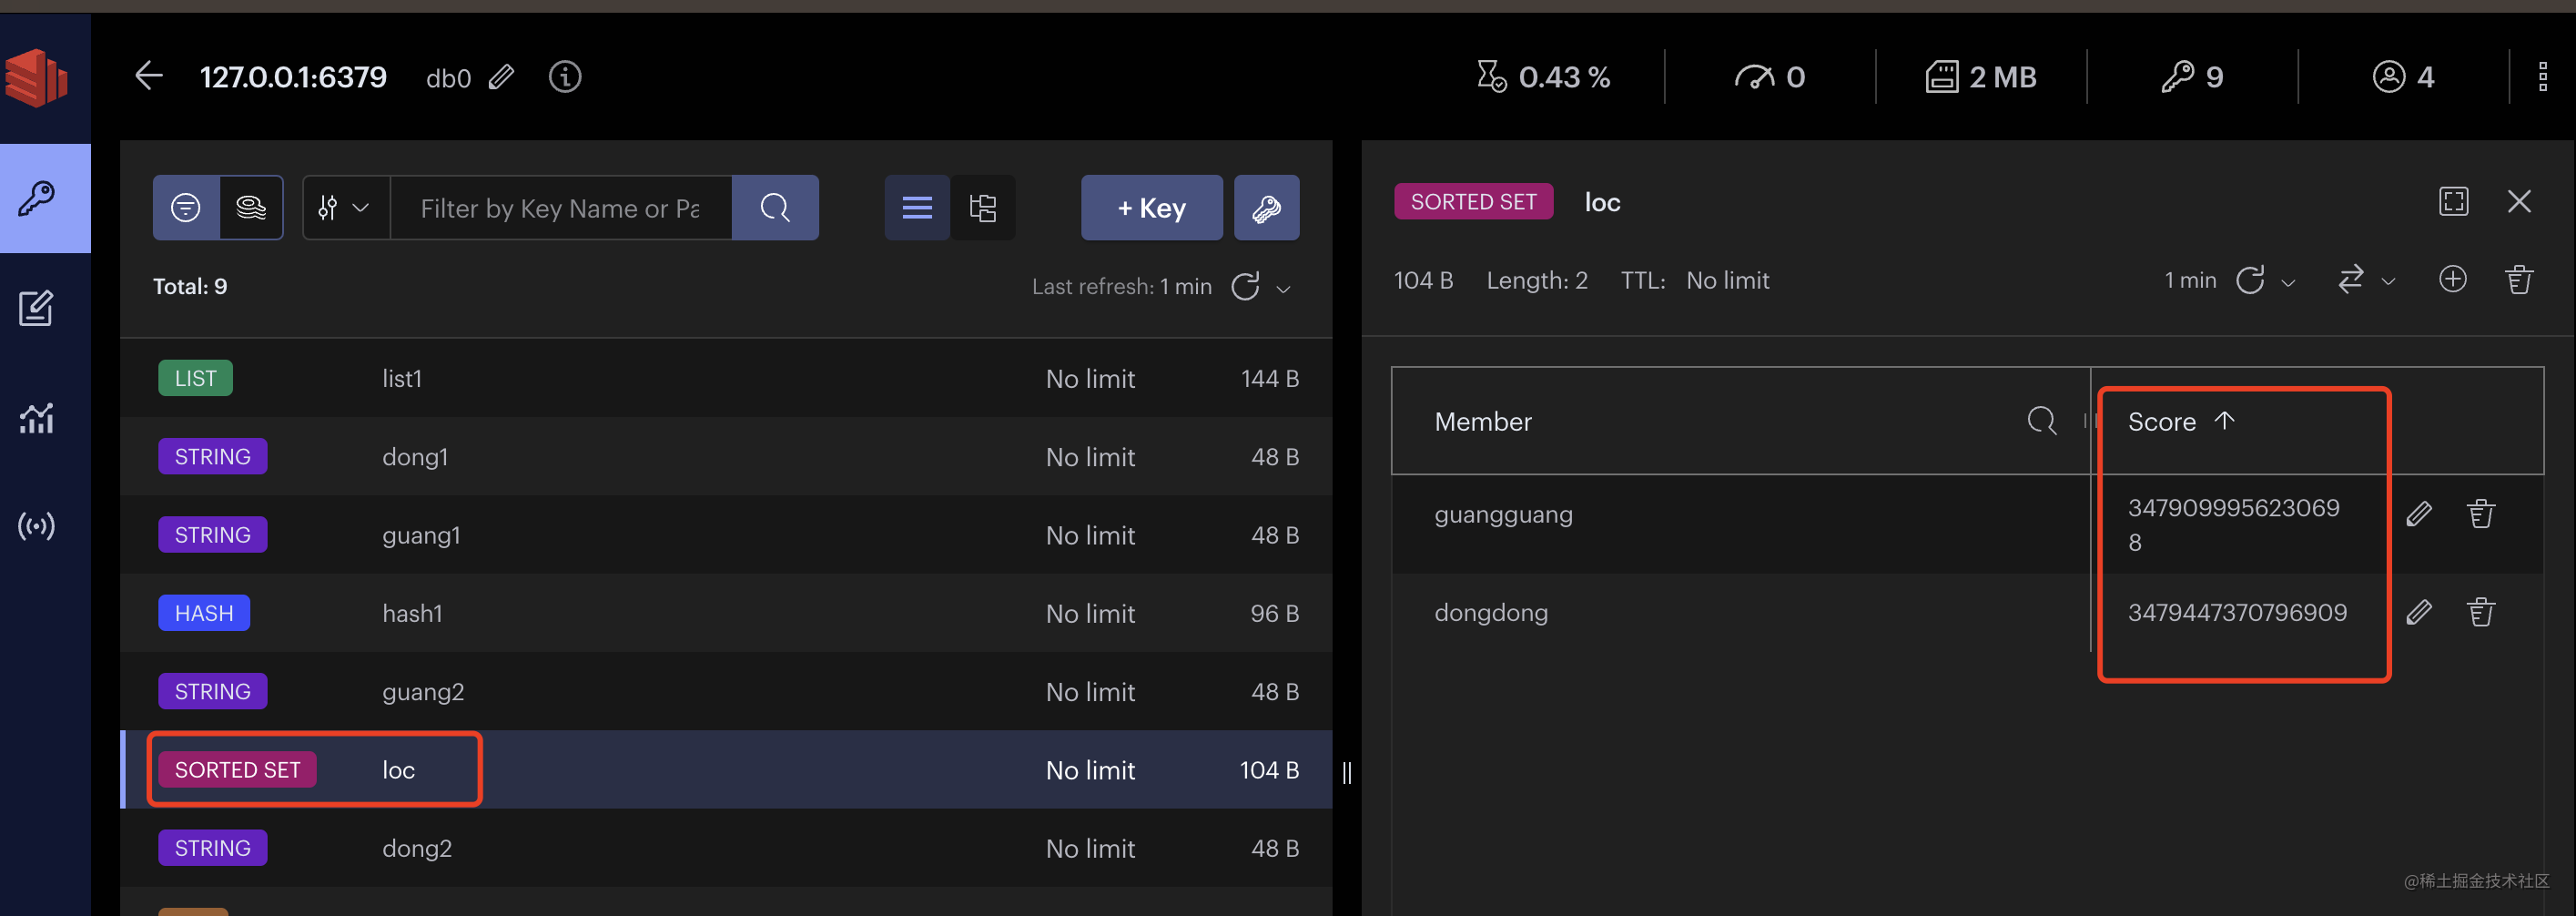Open the Pub/Sub page in the sidebar
Screen dimensions: 2576x916
click(x=37, y=526)
